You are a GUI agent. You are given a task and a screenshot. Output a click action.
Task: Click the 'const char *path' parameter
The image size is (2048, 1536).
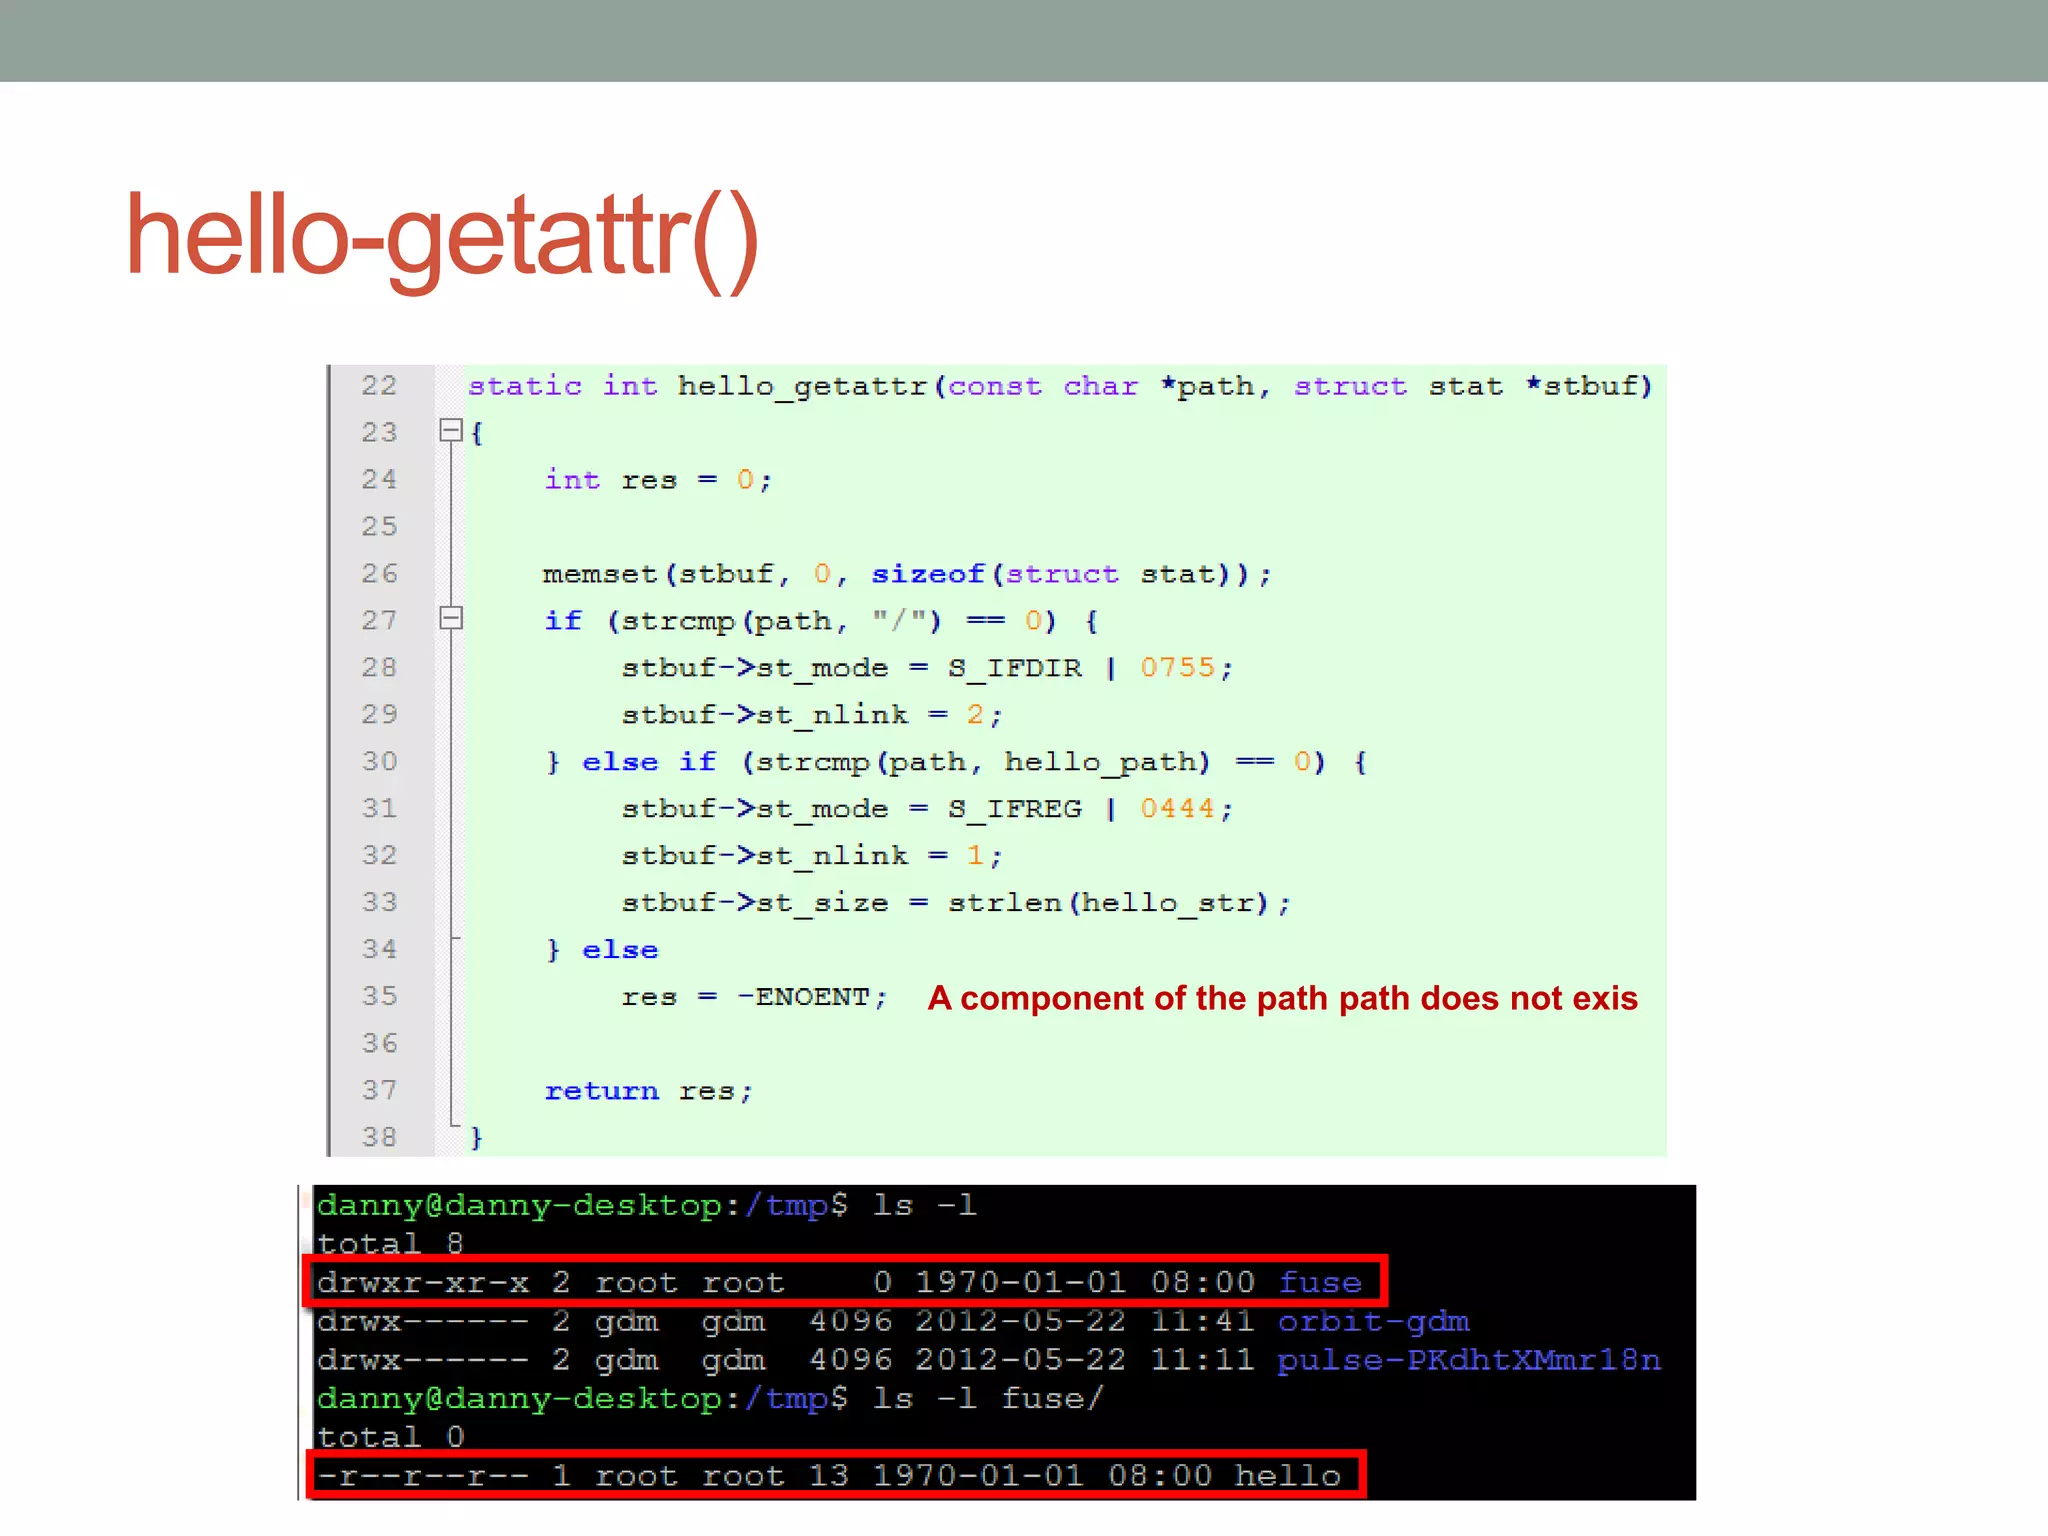click(1101, 387)
